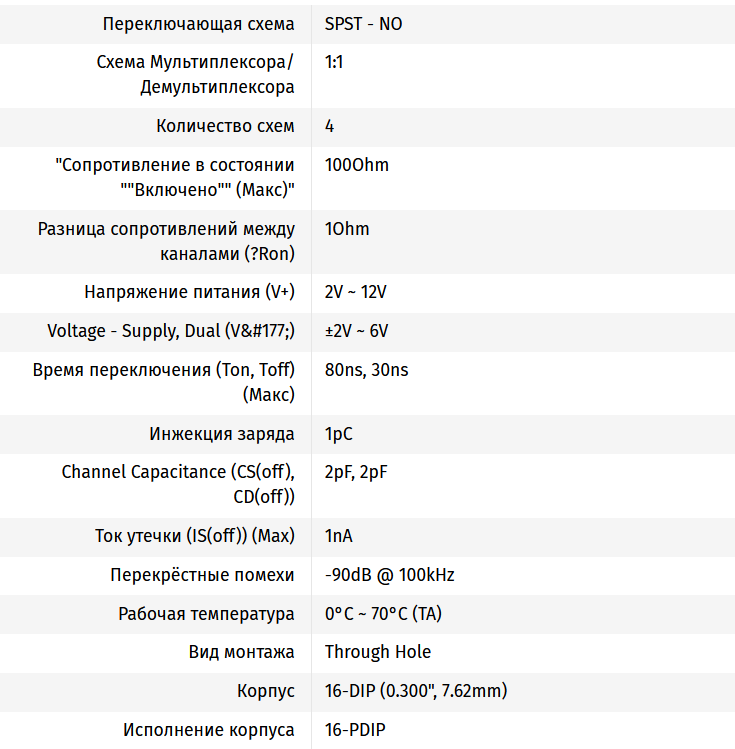The image size is (735, 749).
Task: Click the "1nA" leakage current value
Action: 338,536
